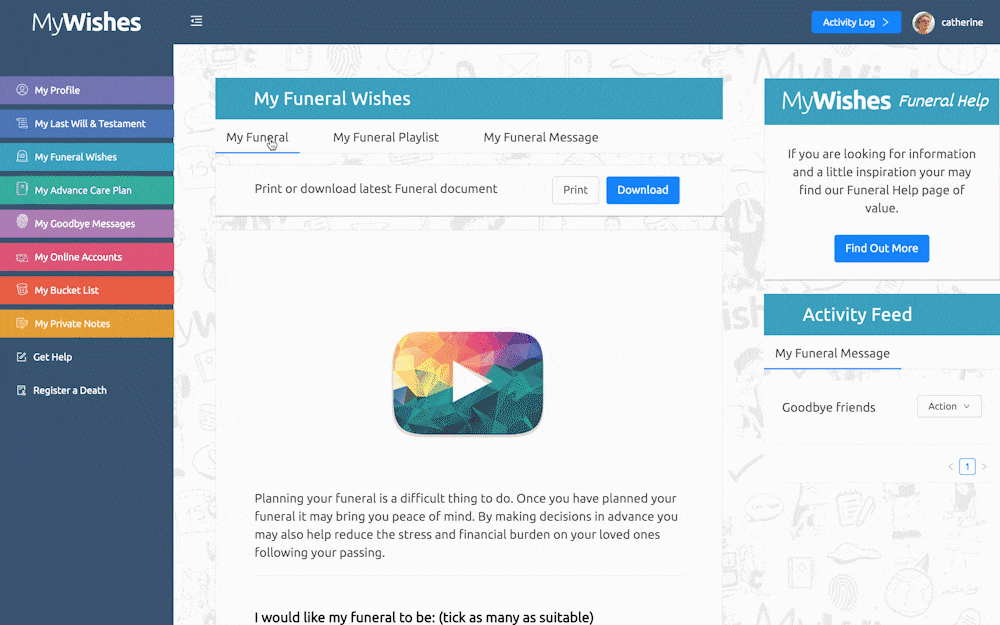
Task: Go to next page in Activity Feed
Action: (984, 467)
